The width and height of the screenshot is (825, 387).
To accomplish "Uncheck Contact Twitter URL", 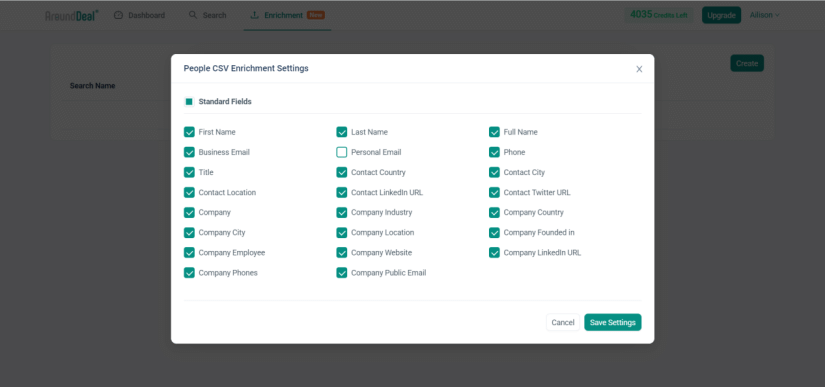I will coord(494,192).
